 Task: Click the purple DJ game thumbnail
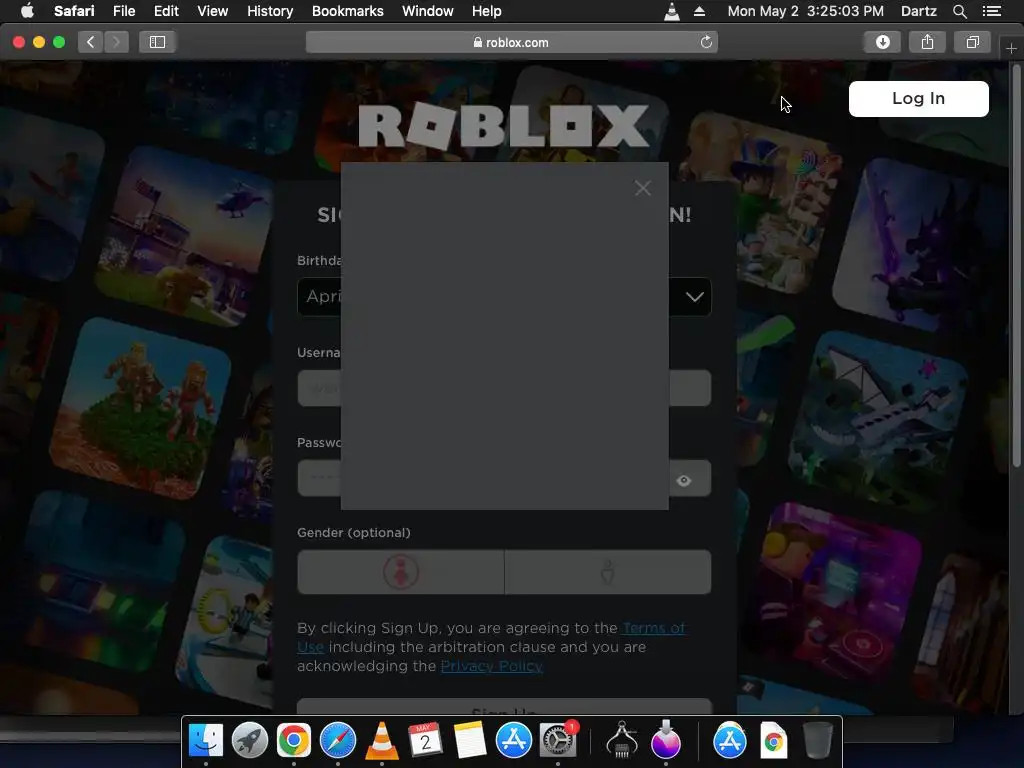pyautogui.click(x=835, y=594)
